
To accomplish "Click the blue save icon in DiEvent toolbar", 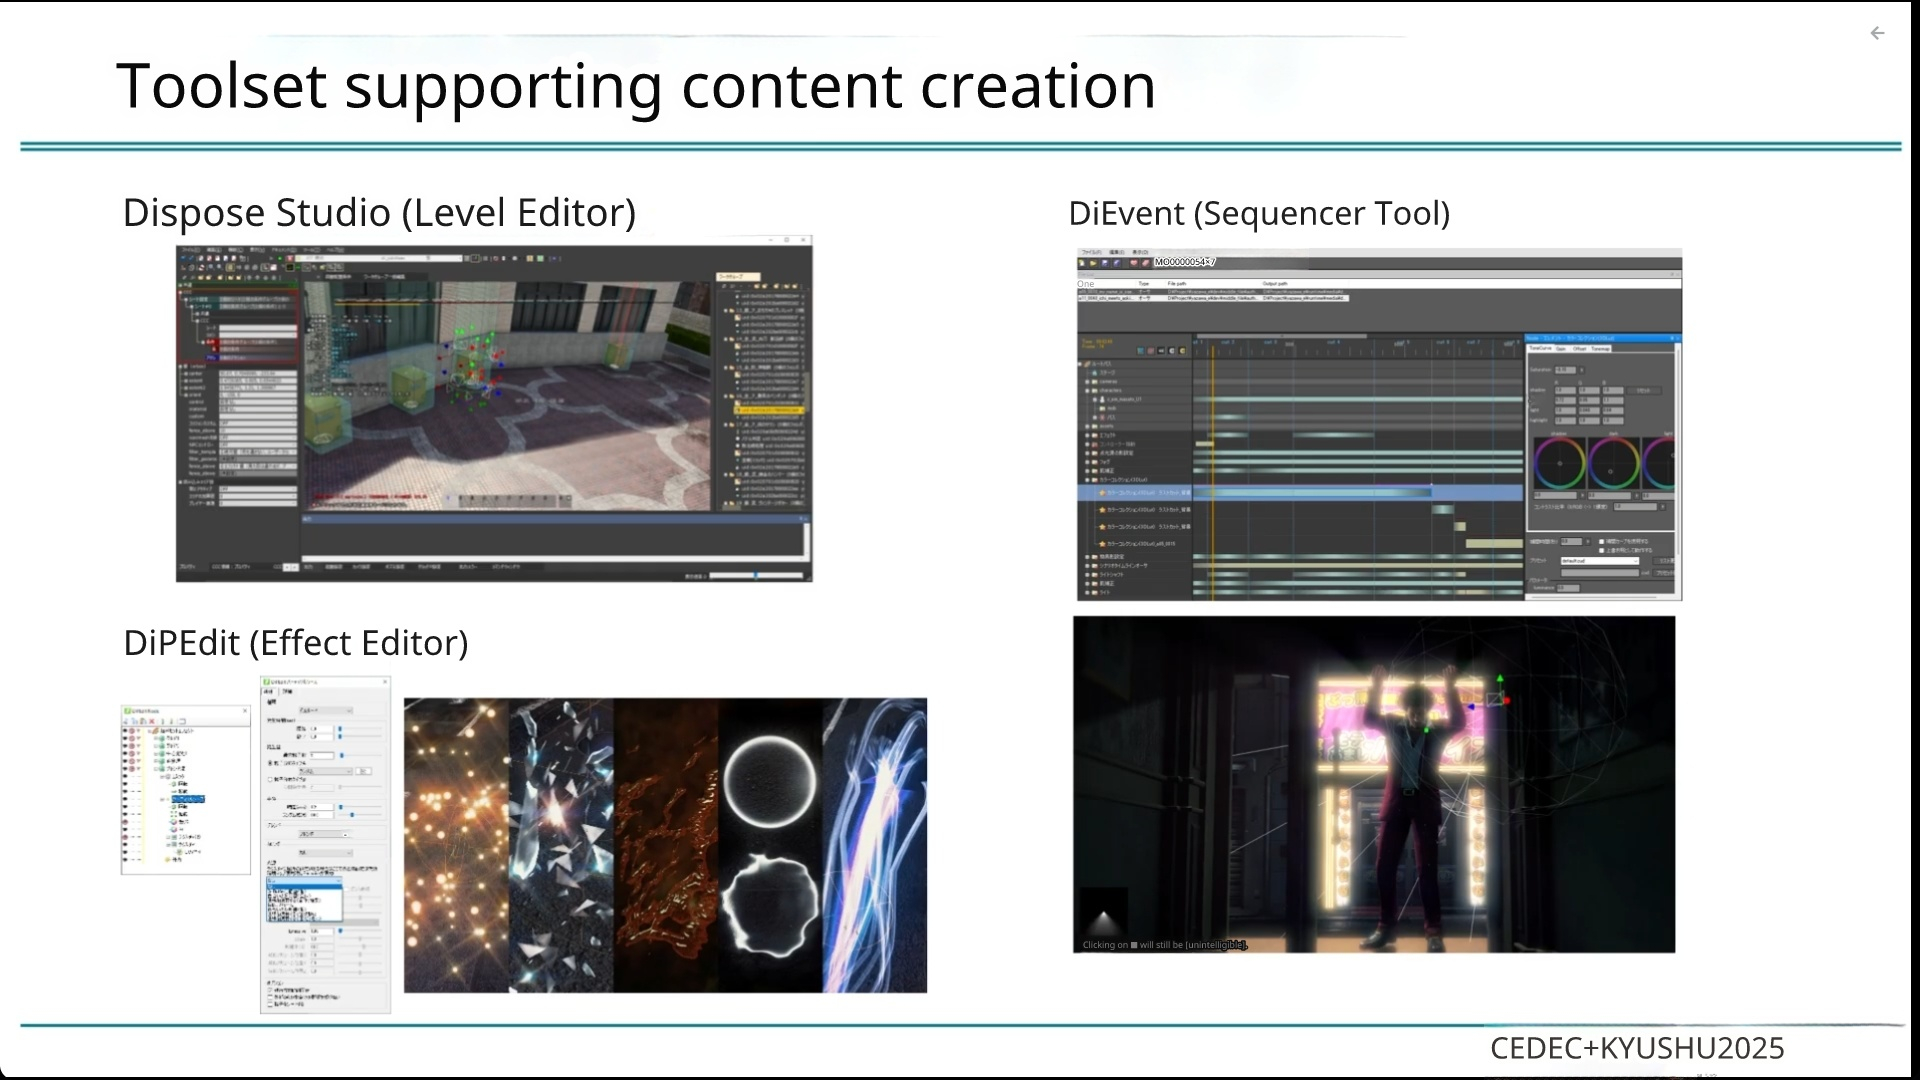I will 1105,263.
